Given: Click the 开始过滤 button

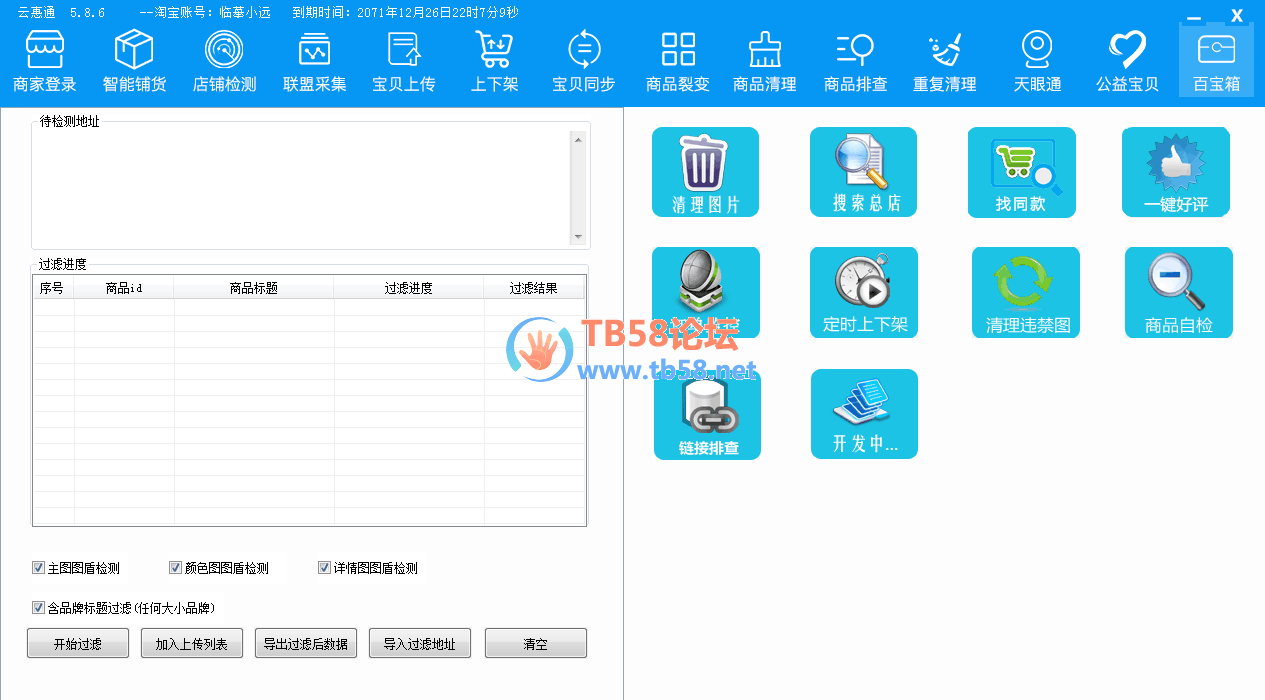Looking at the screenshot, I should tap(78, 643).
